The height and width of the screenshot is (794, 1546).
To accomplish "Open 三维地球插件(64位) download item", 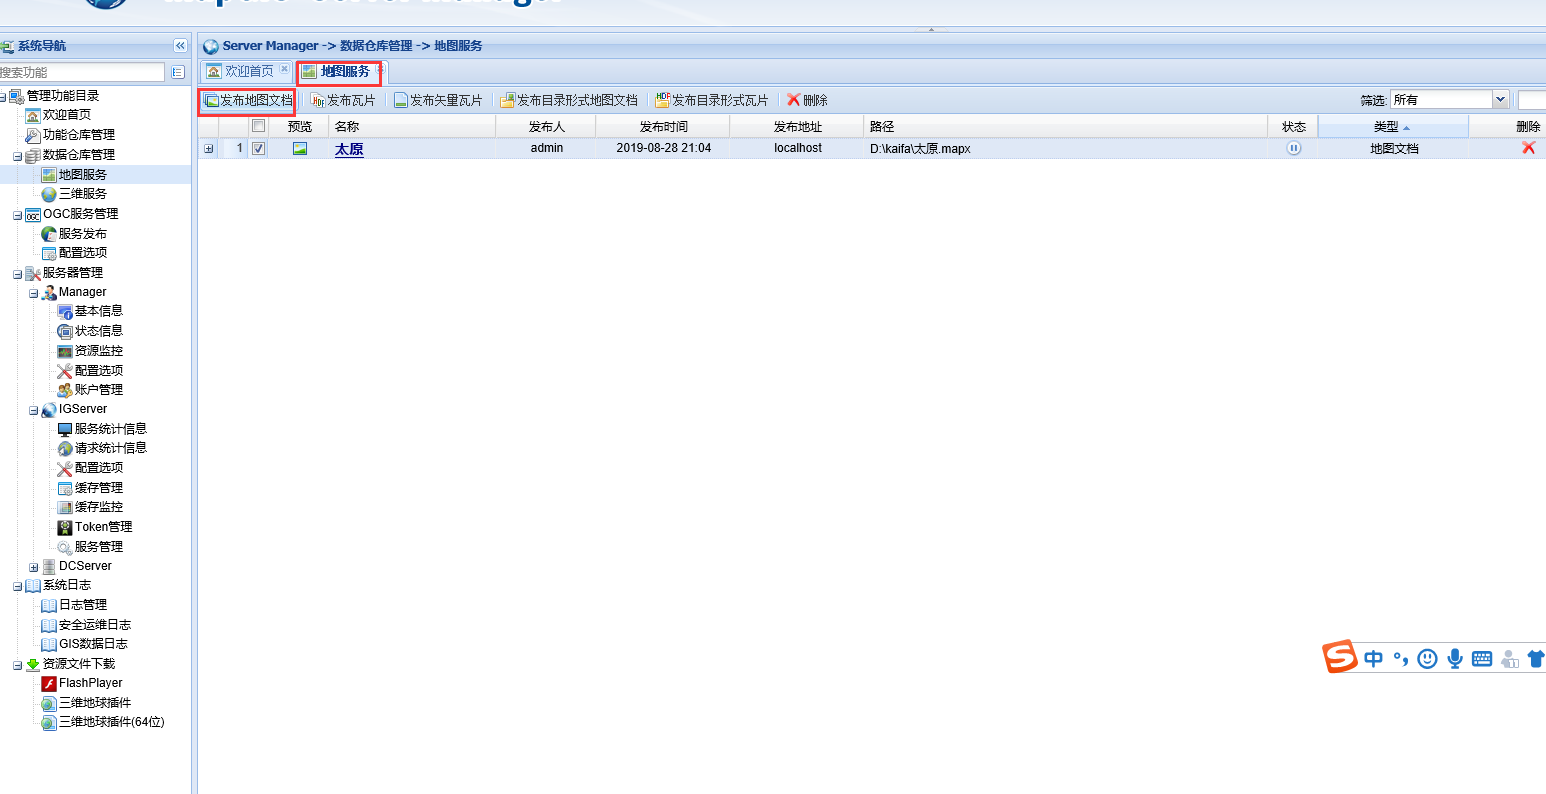I will [x=111, y=722].
